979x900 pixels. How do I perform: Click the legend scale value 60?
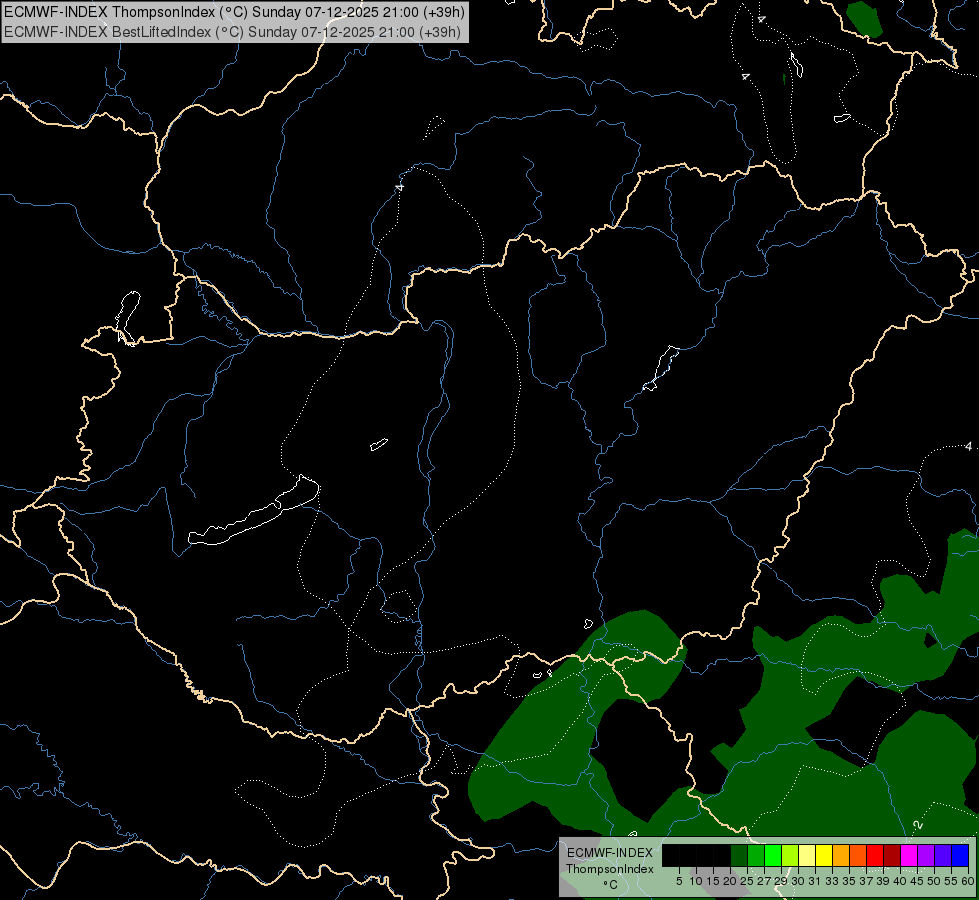[x=968, y=881]
